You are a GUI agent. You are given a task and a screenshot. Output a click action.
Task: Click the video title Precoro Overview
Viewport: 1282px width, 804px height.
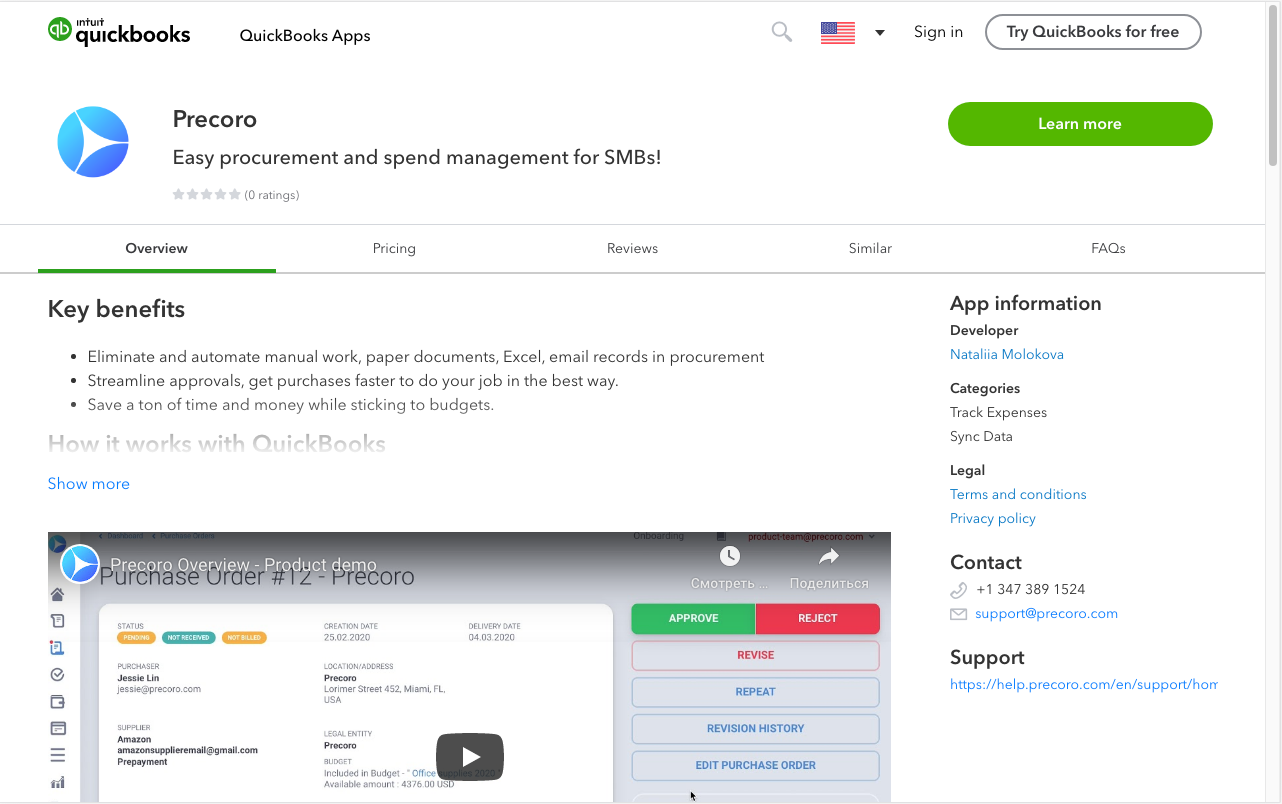[244, 564]
